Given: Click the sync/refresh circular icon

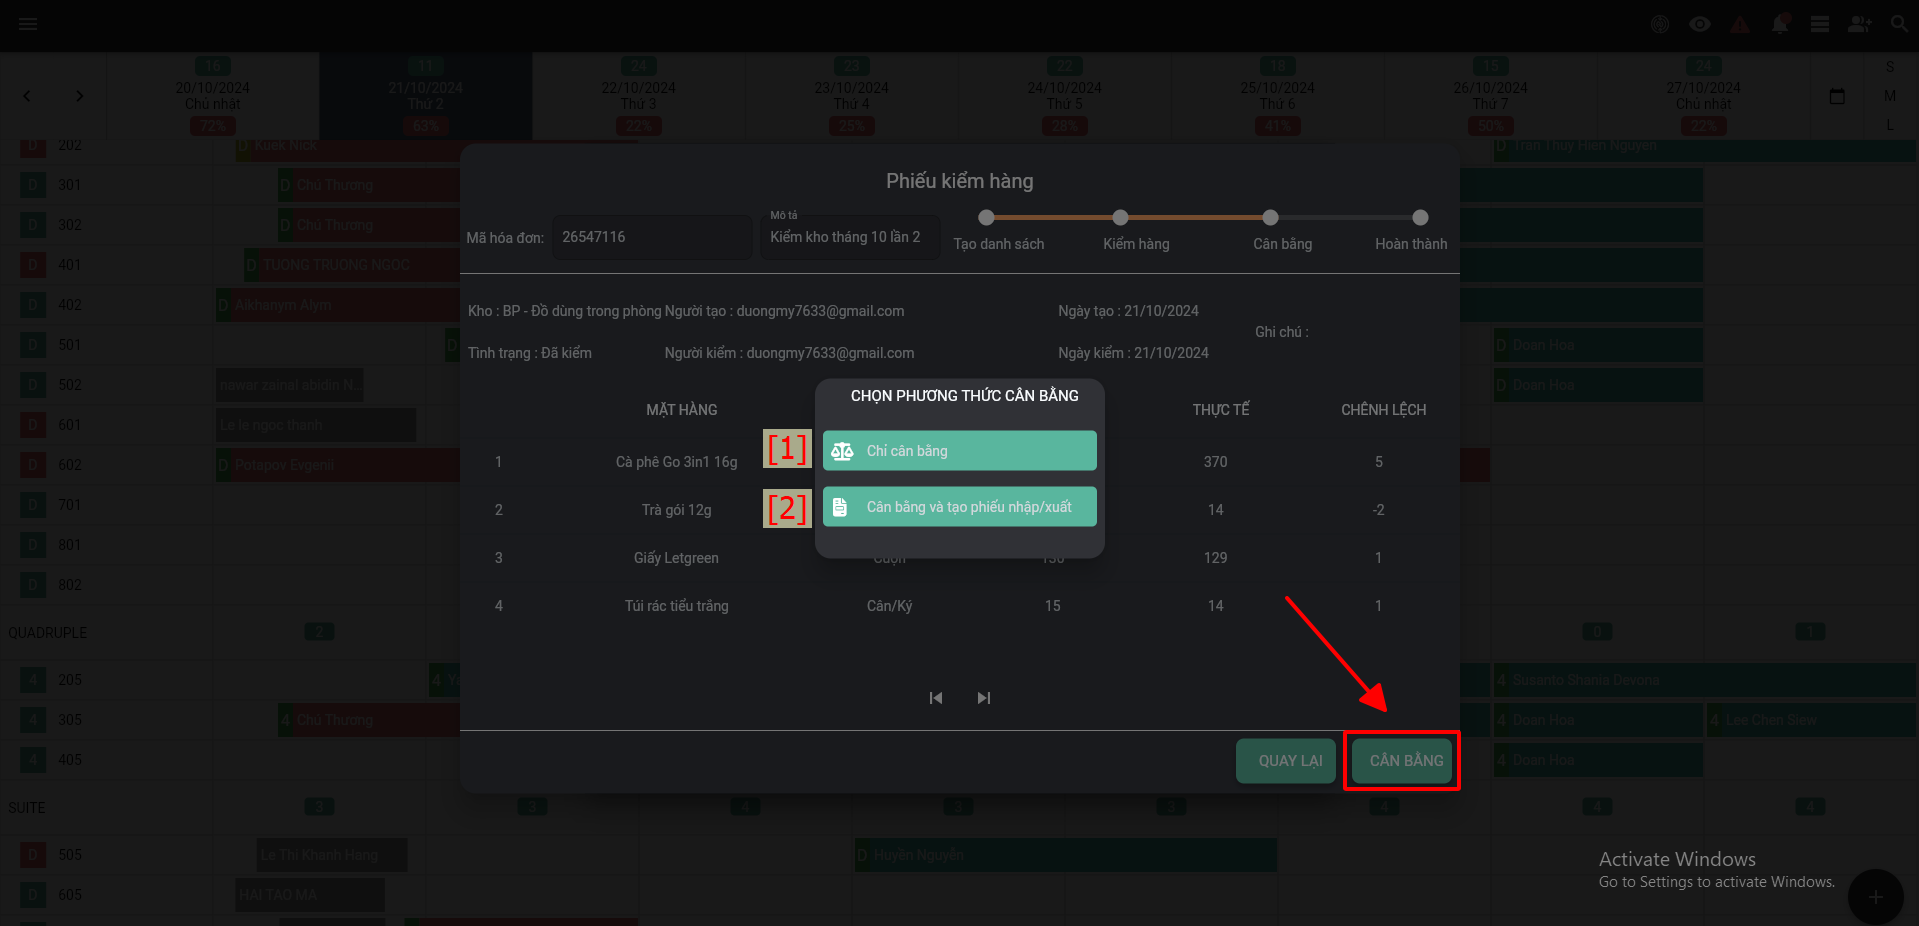Looking at the screenshot, I should (x=1660, y=24).
